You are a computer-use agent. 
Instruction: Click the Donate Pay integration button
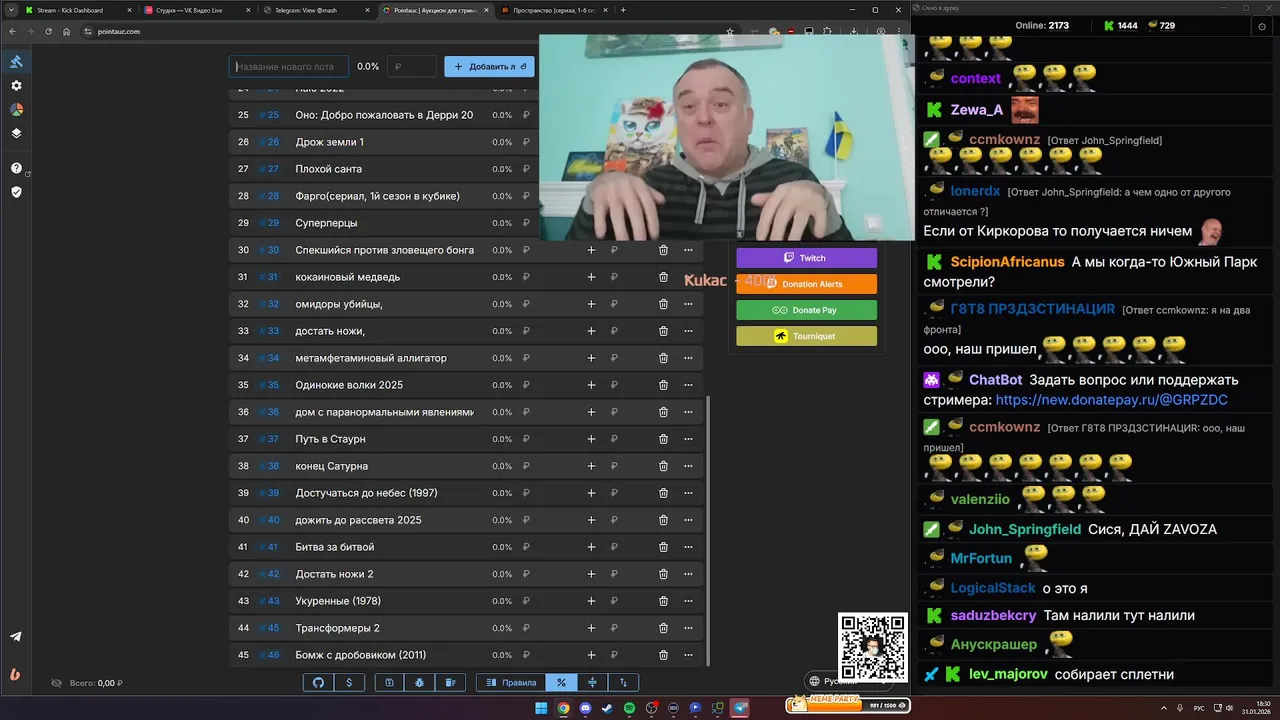pos(806,310)
